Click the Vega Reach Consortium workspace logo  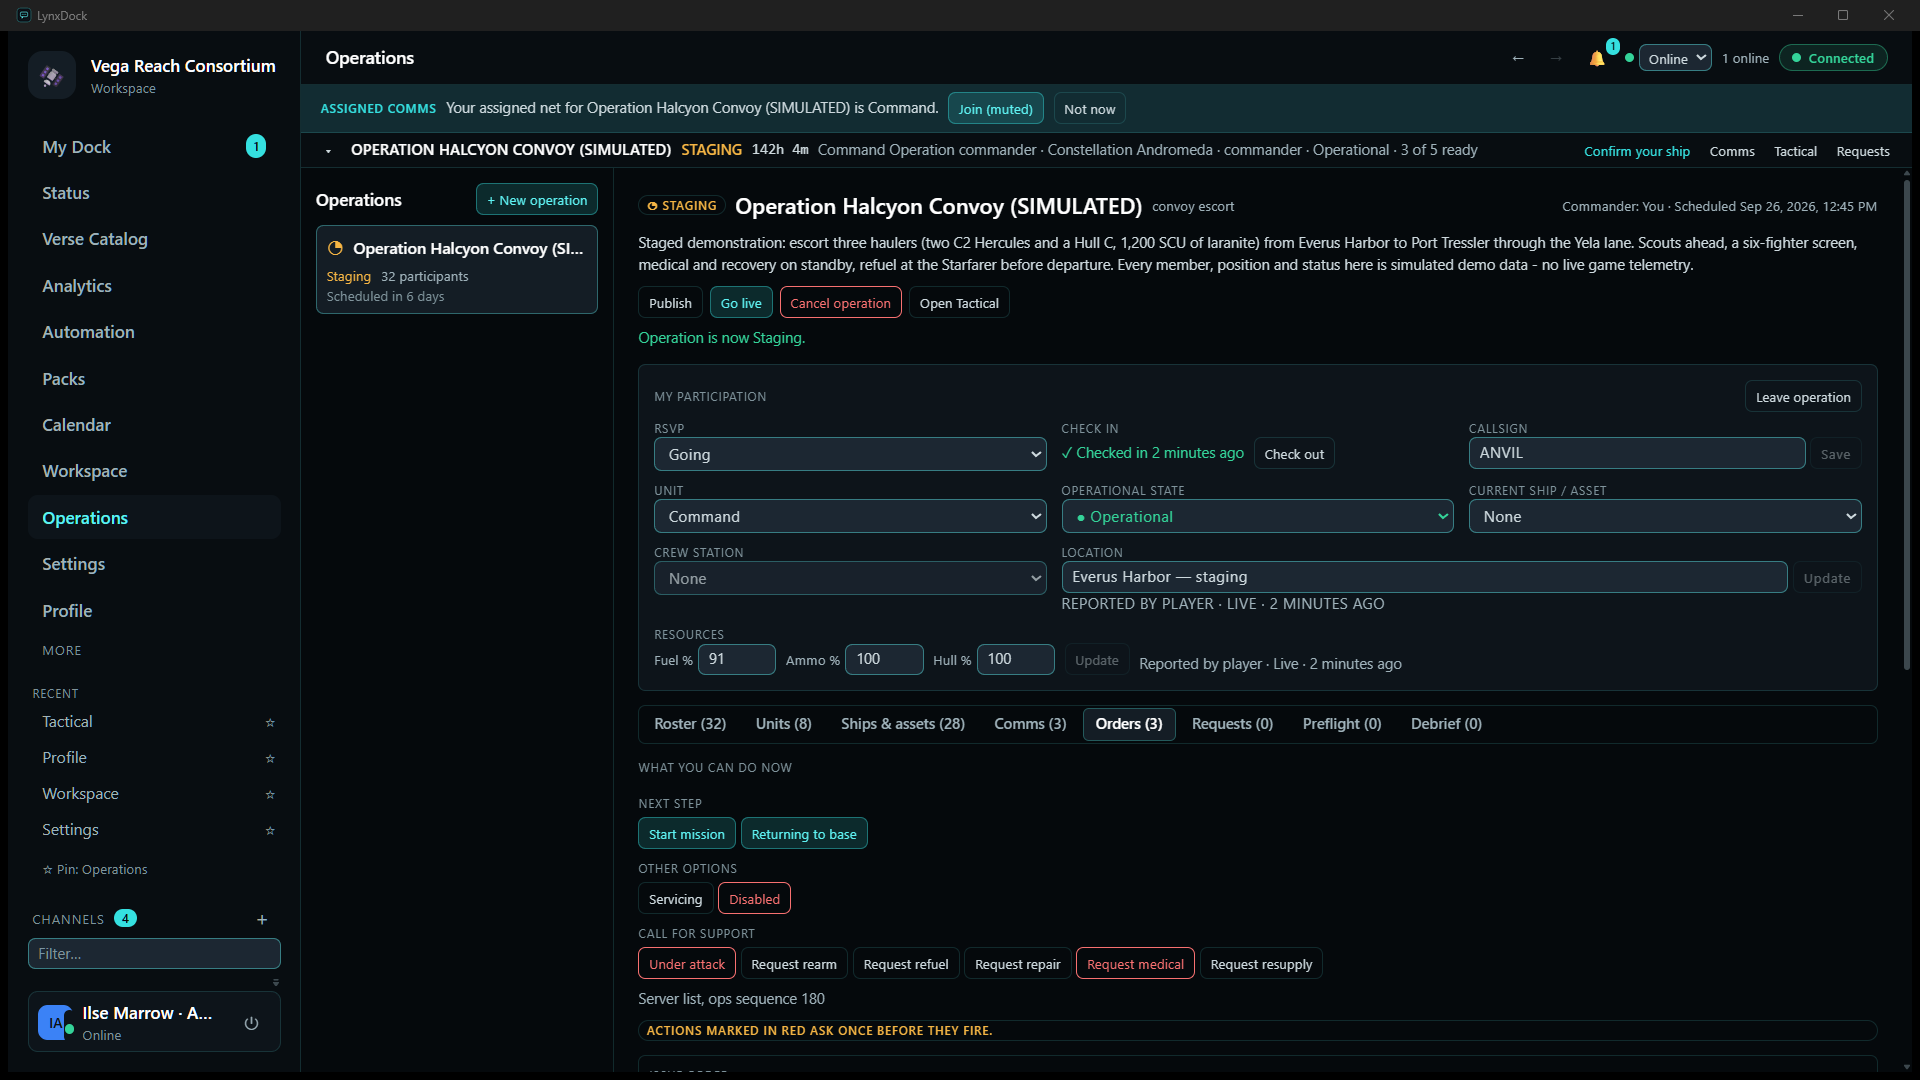tap(52, 75)
